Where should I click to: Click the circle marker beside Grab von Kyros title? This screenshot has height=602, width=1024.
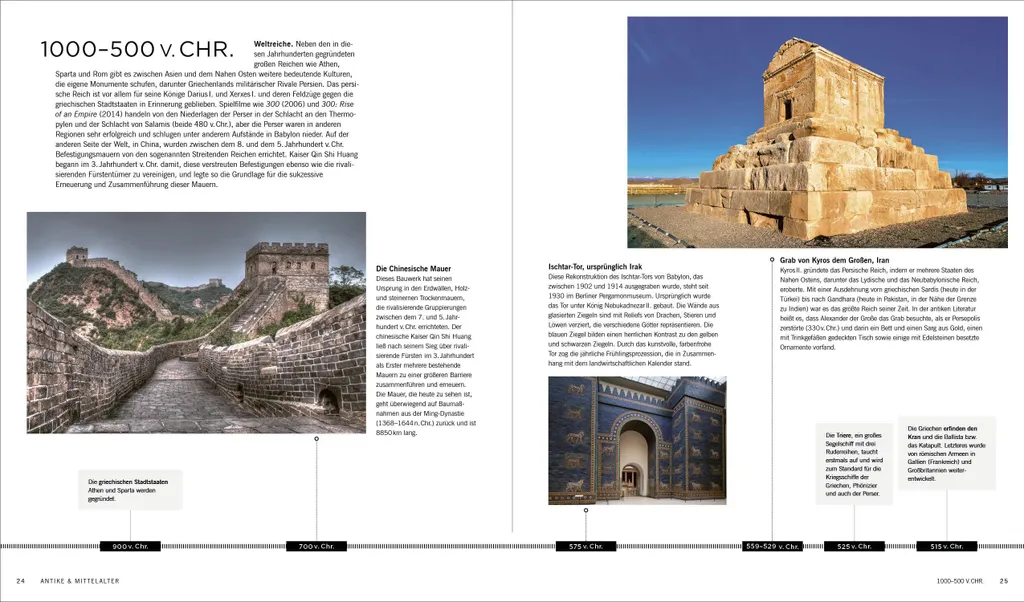[x=773, y=260]
